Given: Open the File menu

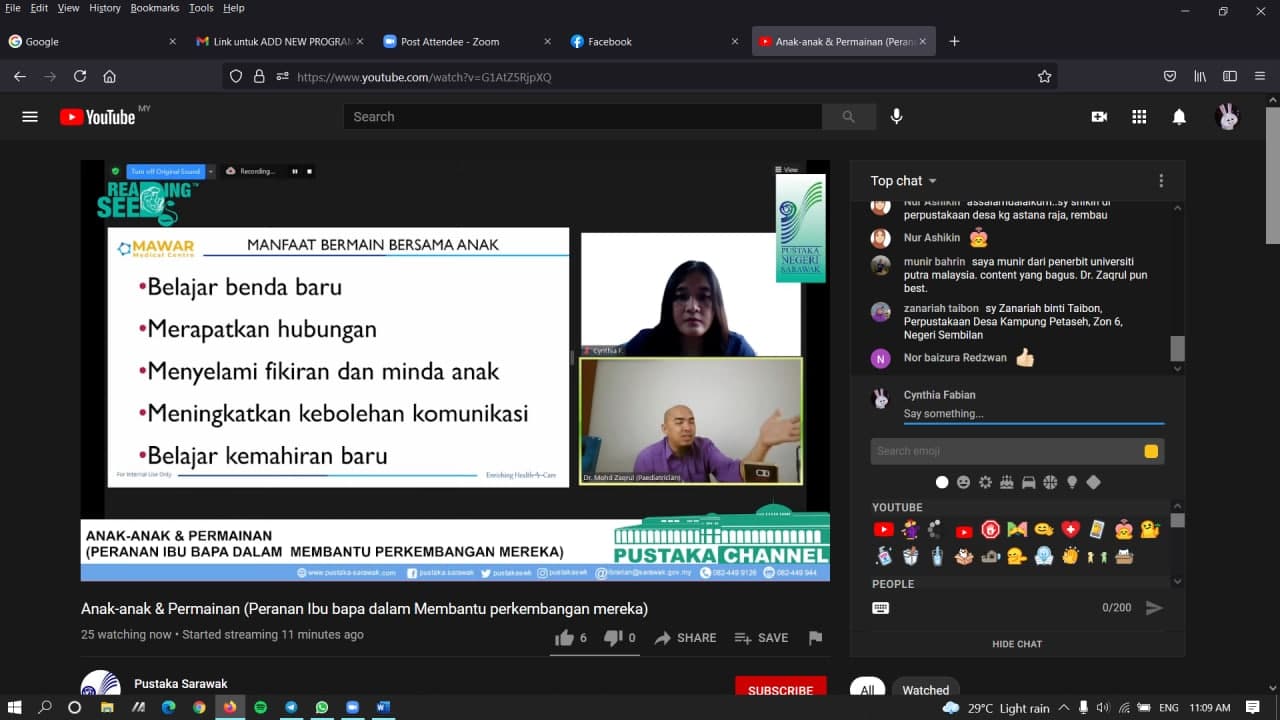Looking at the screenshot, I should pos(13,8).
